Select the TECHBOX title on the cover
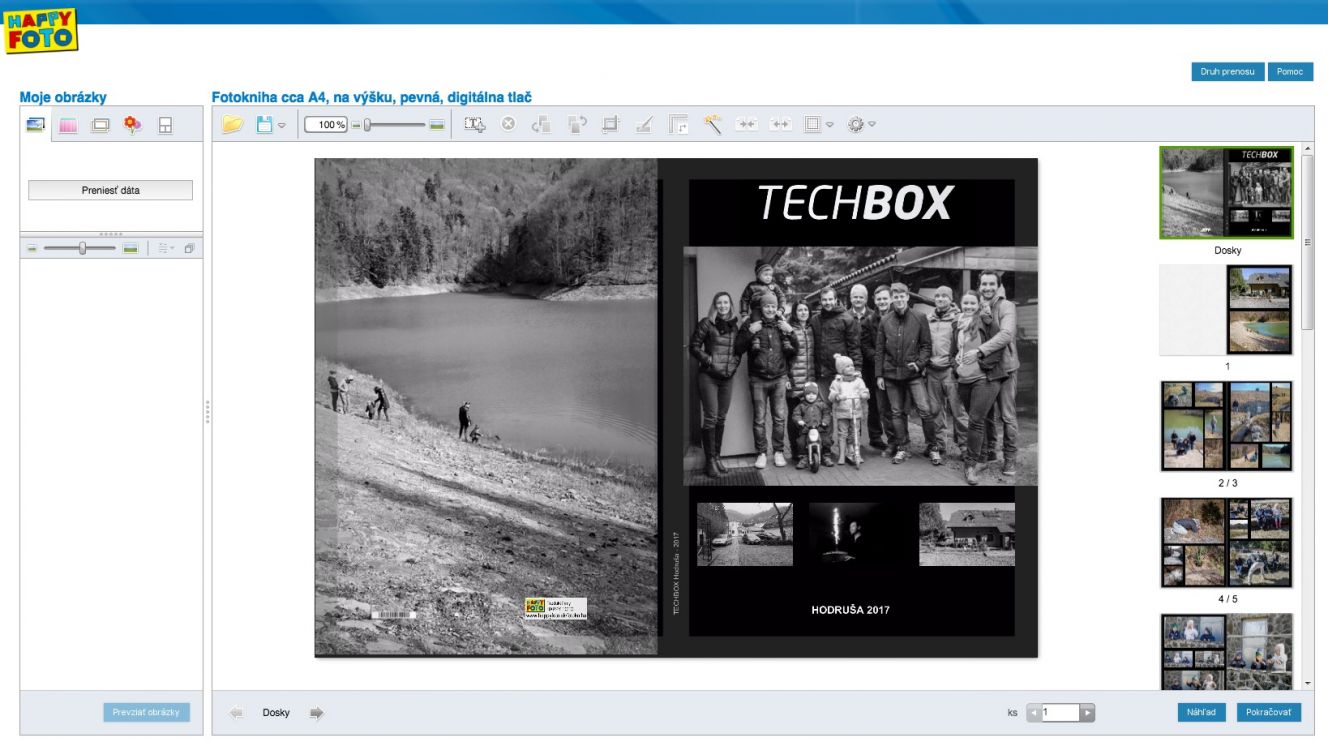Viewport: 1328px width, 742px height. click(854, 203)
